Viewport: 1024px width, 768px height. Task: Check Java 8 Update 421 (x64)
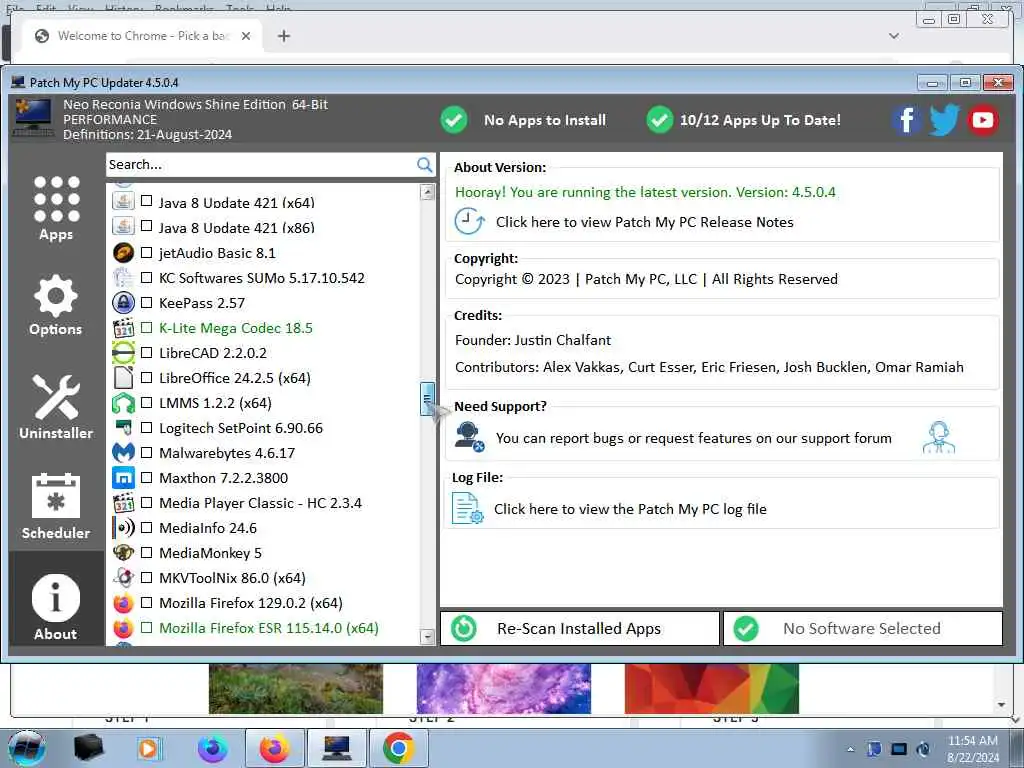pos(146,202)
